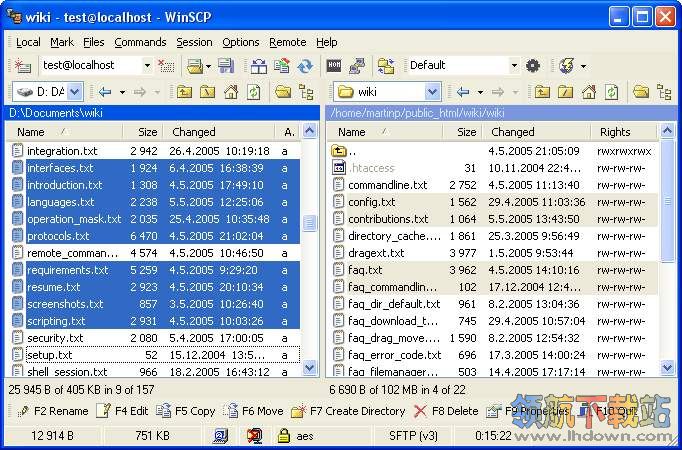Image resolution: width=682 pixels, height=450 pixels.
Task: Open the remote wiki directory dropdown
Action: coord(432,92)
